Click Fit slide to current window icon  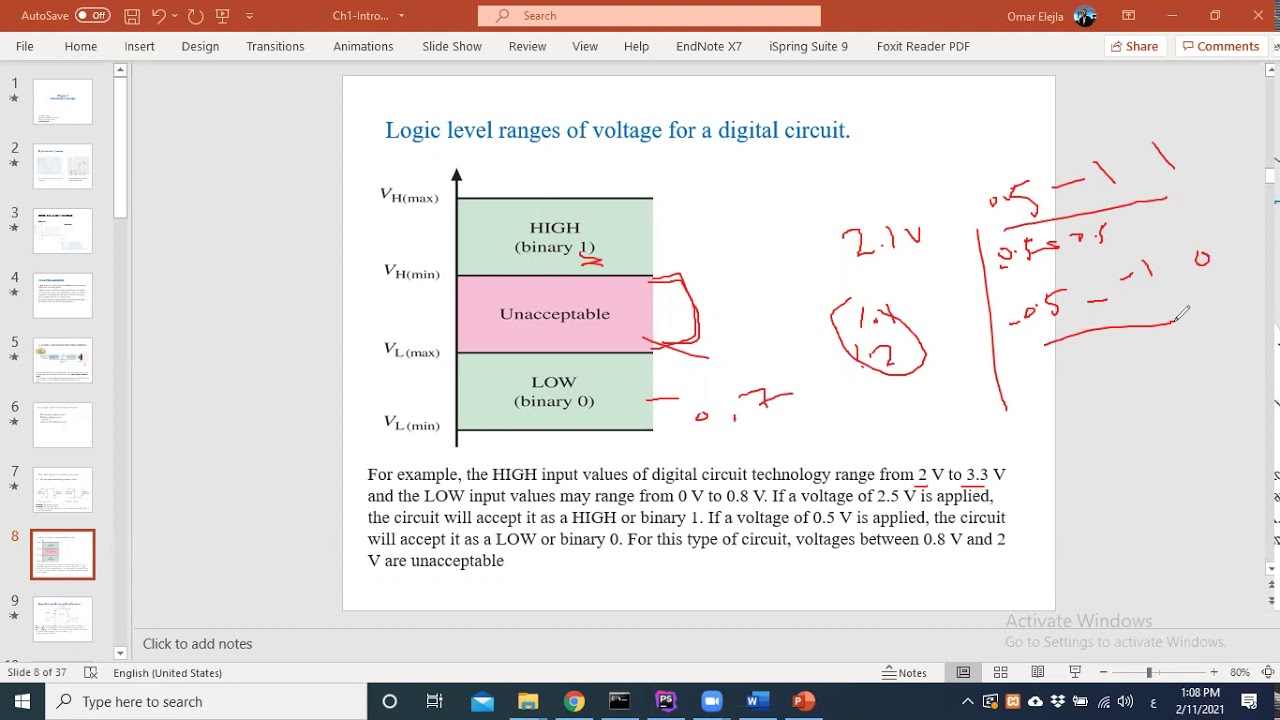1267,673
